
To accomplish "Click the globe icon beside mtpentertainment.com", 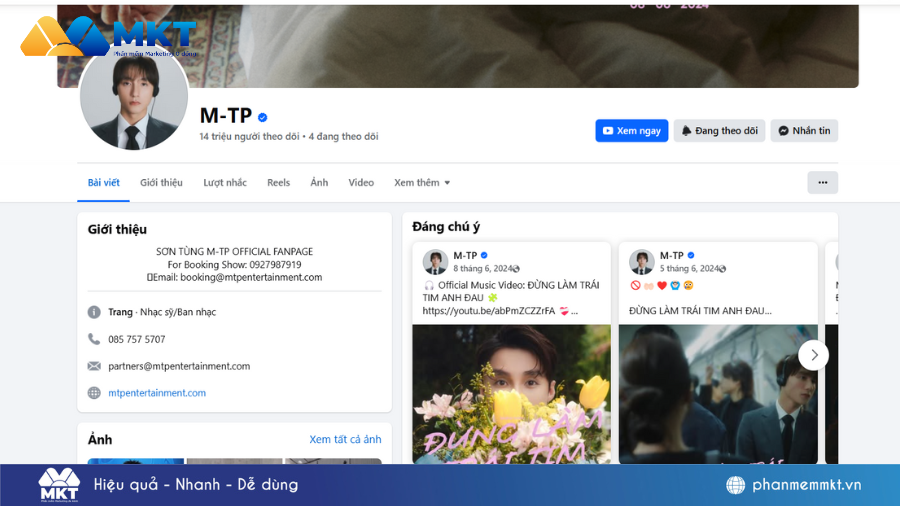I will point(94,393).
